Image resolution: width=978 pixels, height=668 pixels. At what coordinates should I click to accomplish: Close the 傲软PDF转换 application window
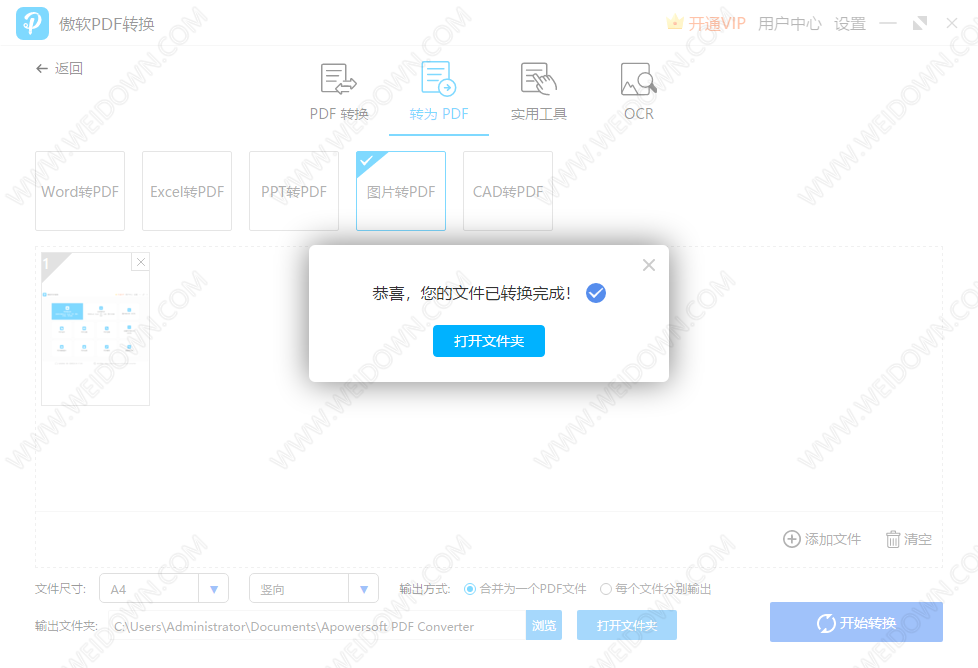[952, 24]
